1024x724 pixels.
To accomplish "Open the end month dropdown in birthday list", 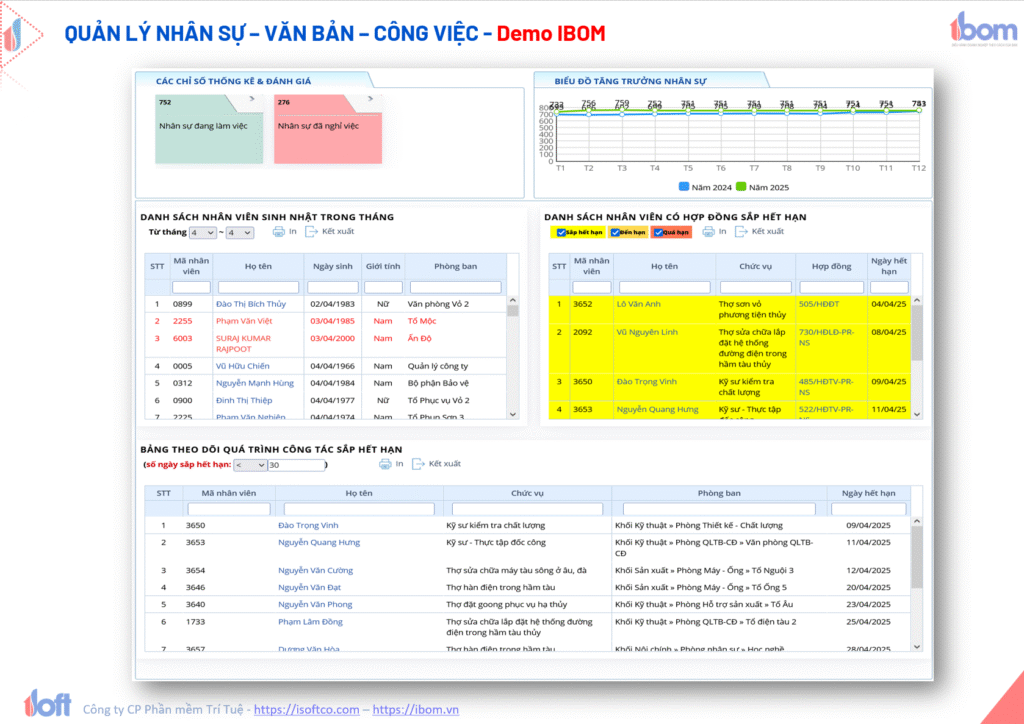I will pos(240,232).
